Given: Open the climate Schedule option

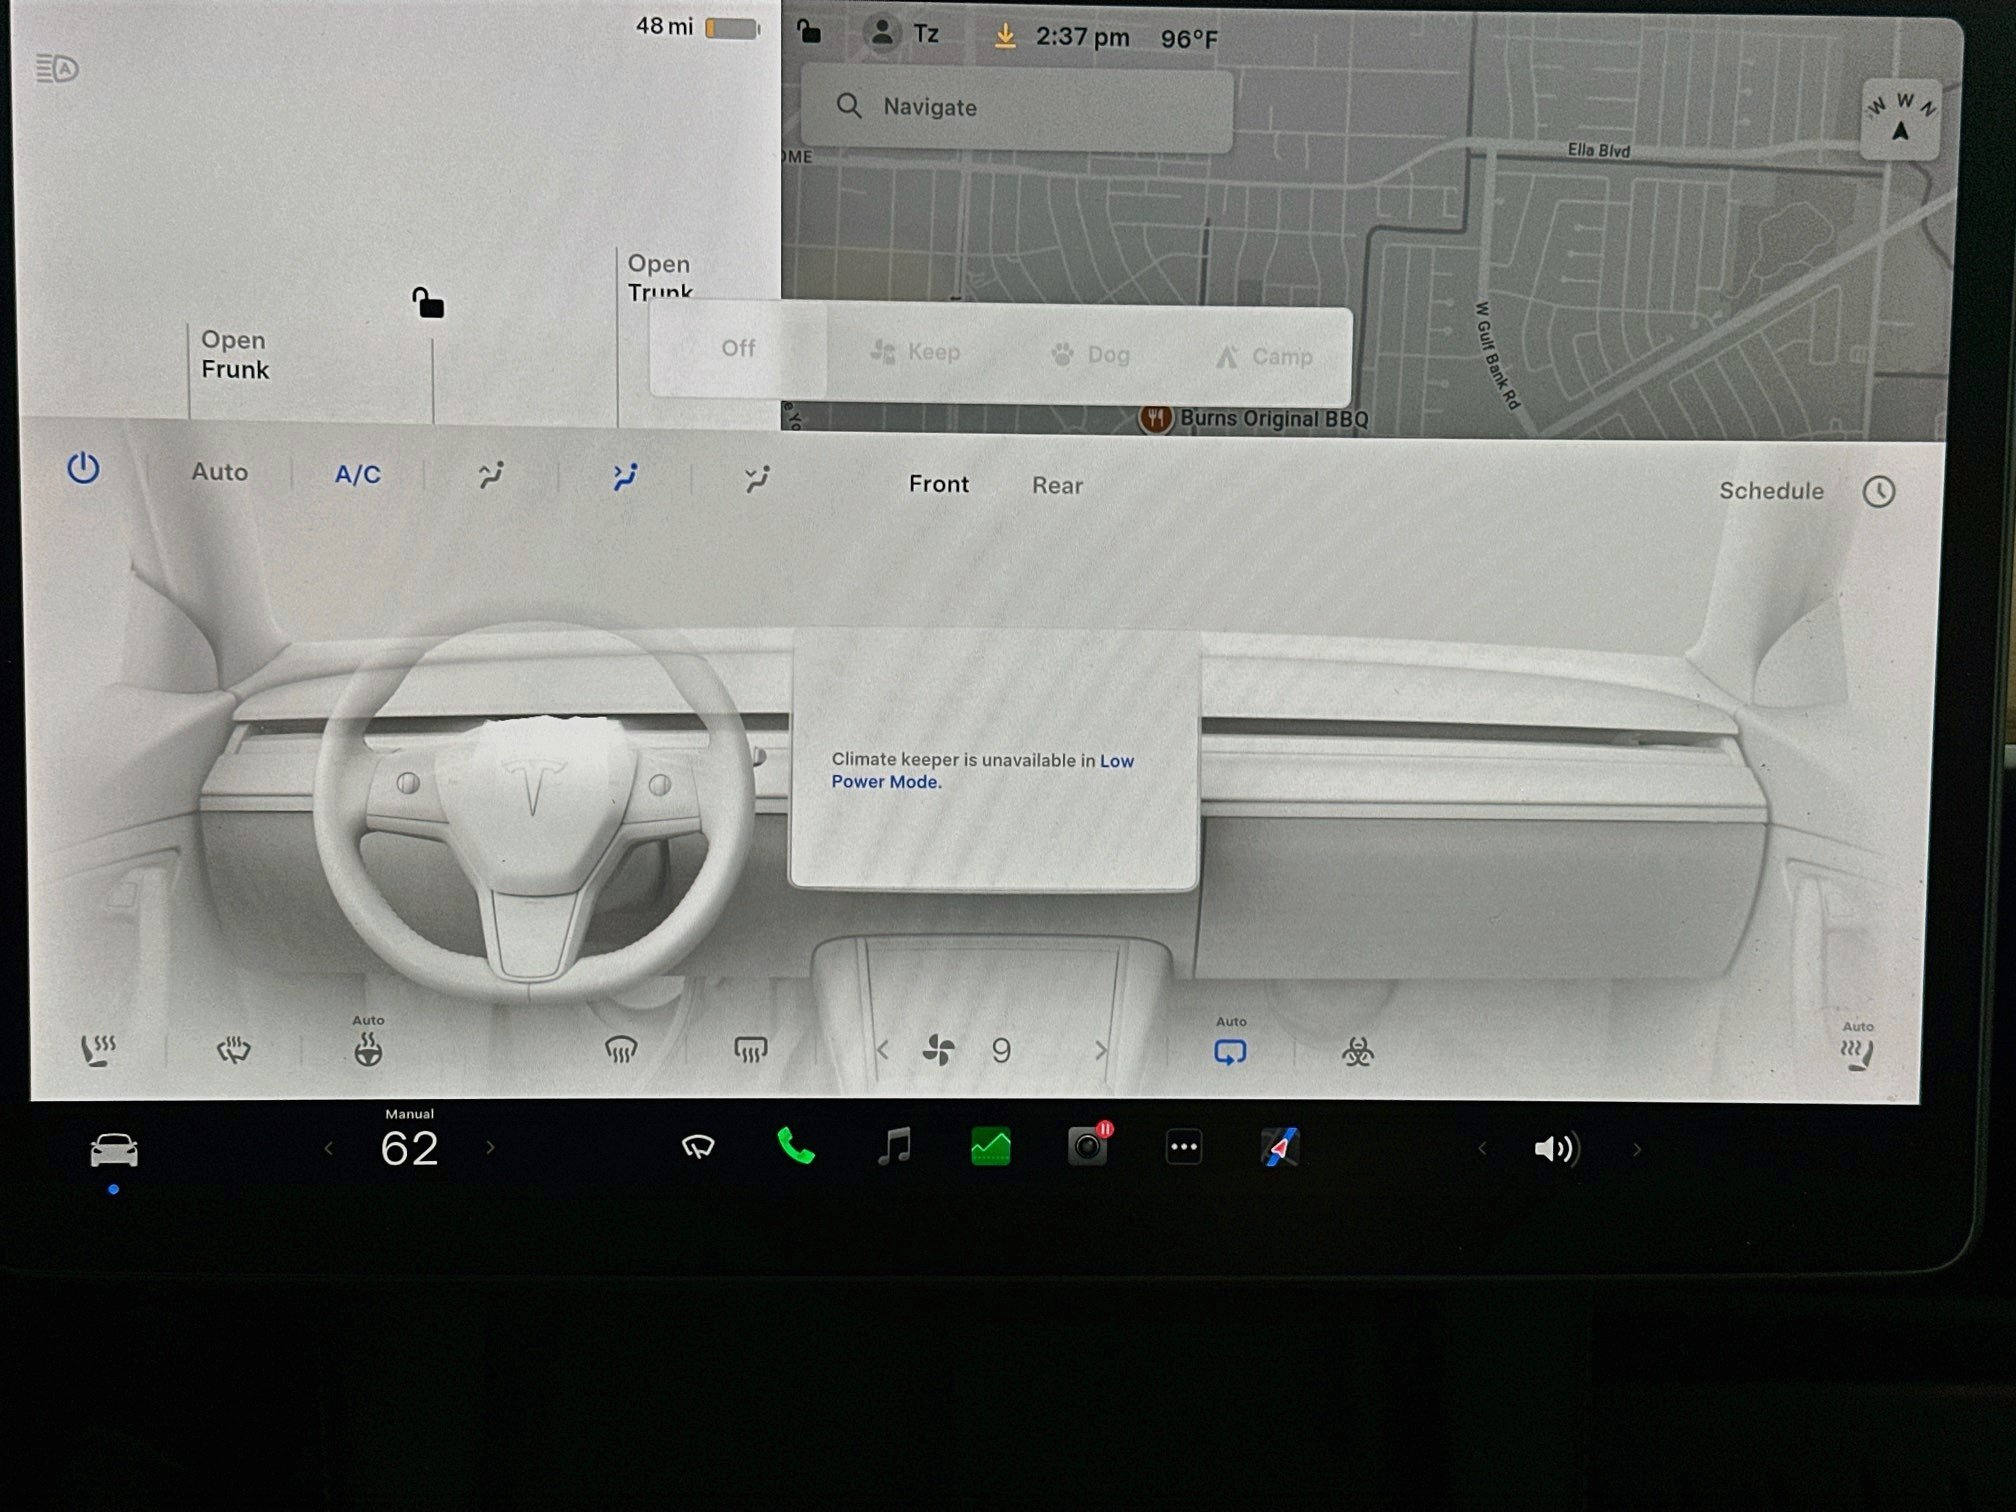Looking at the screenshot, I should pyautogui.click(x=1771, y=491).
